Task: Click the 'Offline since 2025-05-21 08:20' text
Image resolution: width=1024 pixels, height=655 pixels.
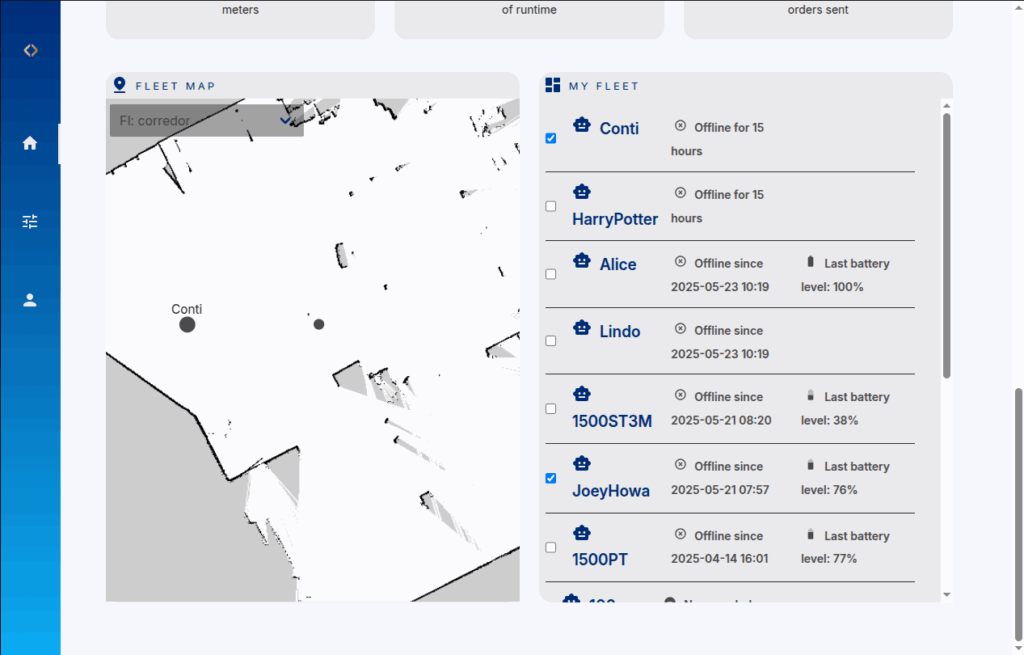Action: (721, 409)
